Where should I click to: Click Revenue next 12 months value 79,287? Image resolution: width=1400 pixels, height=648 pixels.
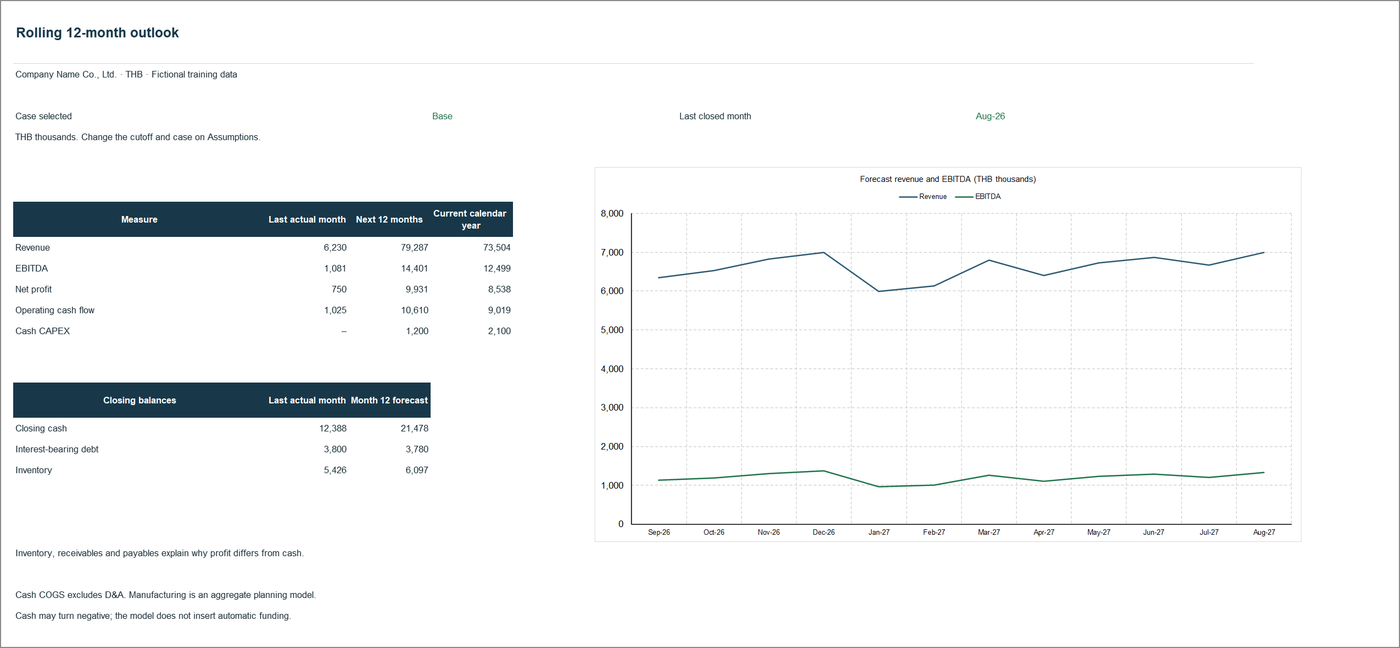click(414, 247)
